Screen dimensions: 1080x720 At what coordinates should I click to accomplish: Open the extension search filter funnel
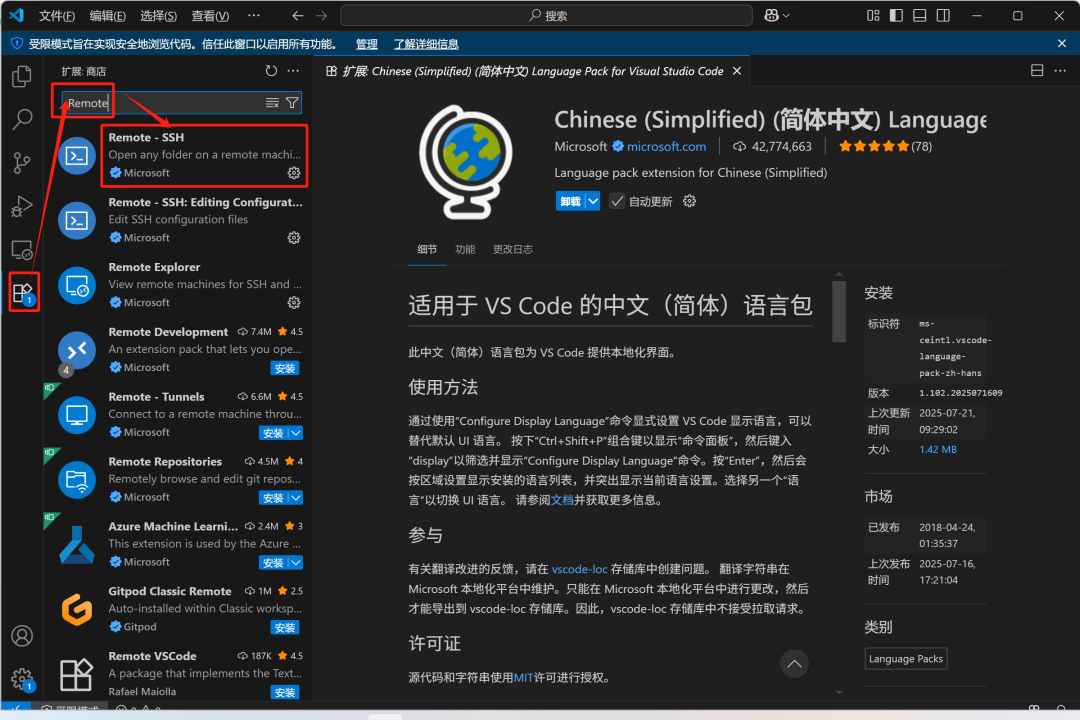pos(292,103)
